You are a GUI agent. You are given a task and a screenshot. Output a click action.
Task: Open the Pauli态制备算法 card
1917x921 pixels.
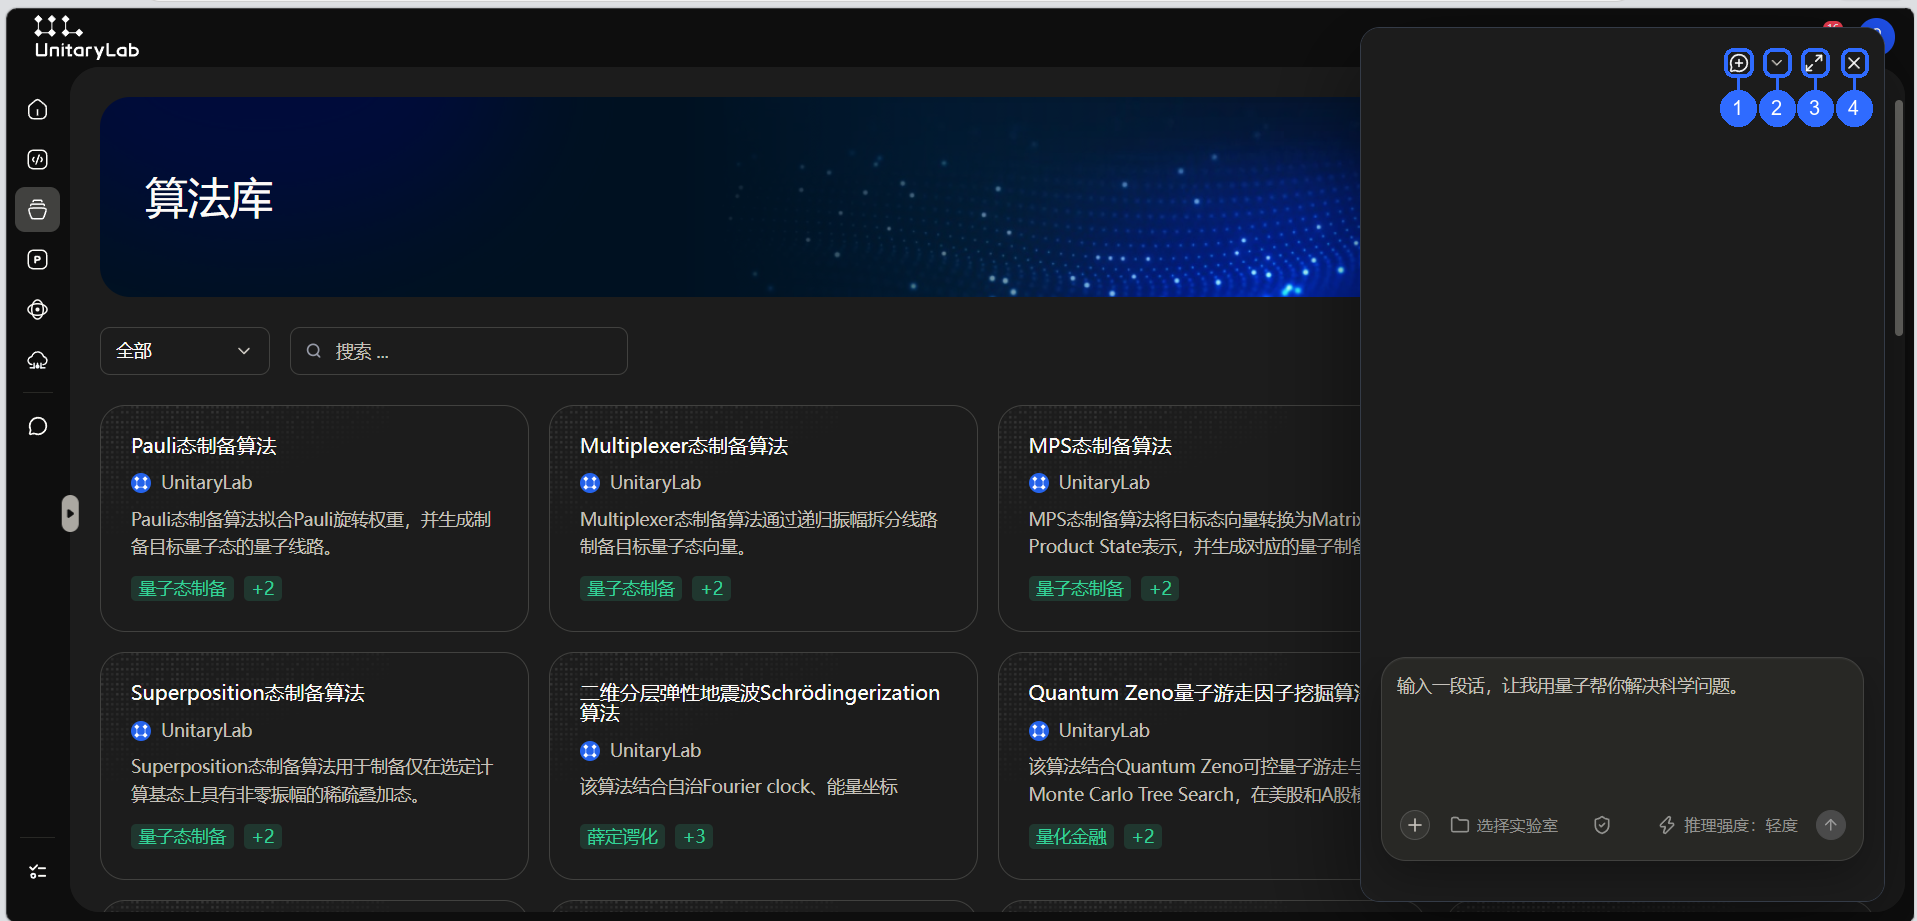(314, 518)
